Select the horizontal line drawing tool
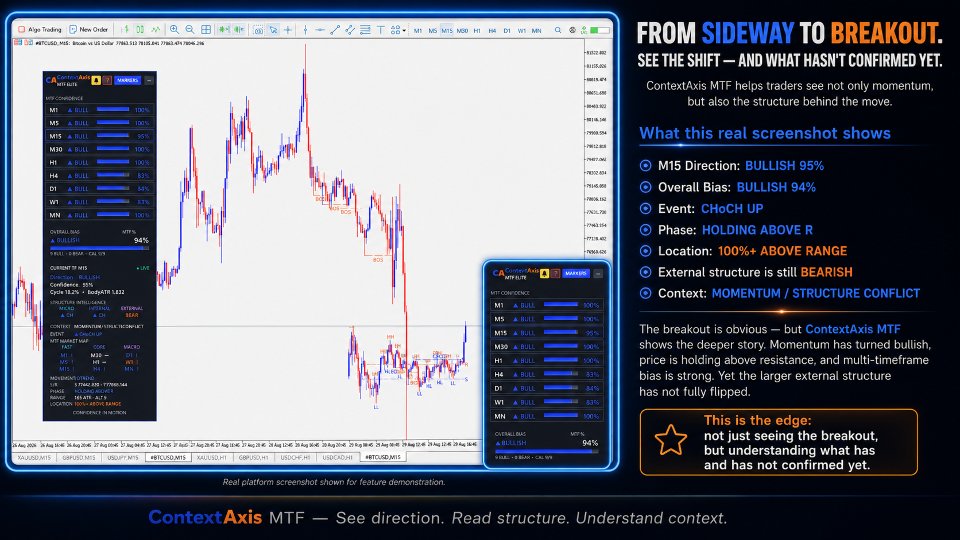Screen dimensions: 960x540 (x=320, y=29)
